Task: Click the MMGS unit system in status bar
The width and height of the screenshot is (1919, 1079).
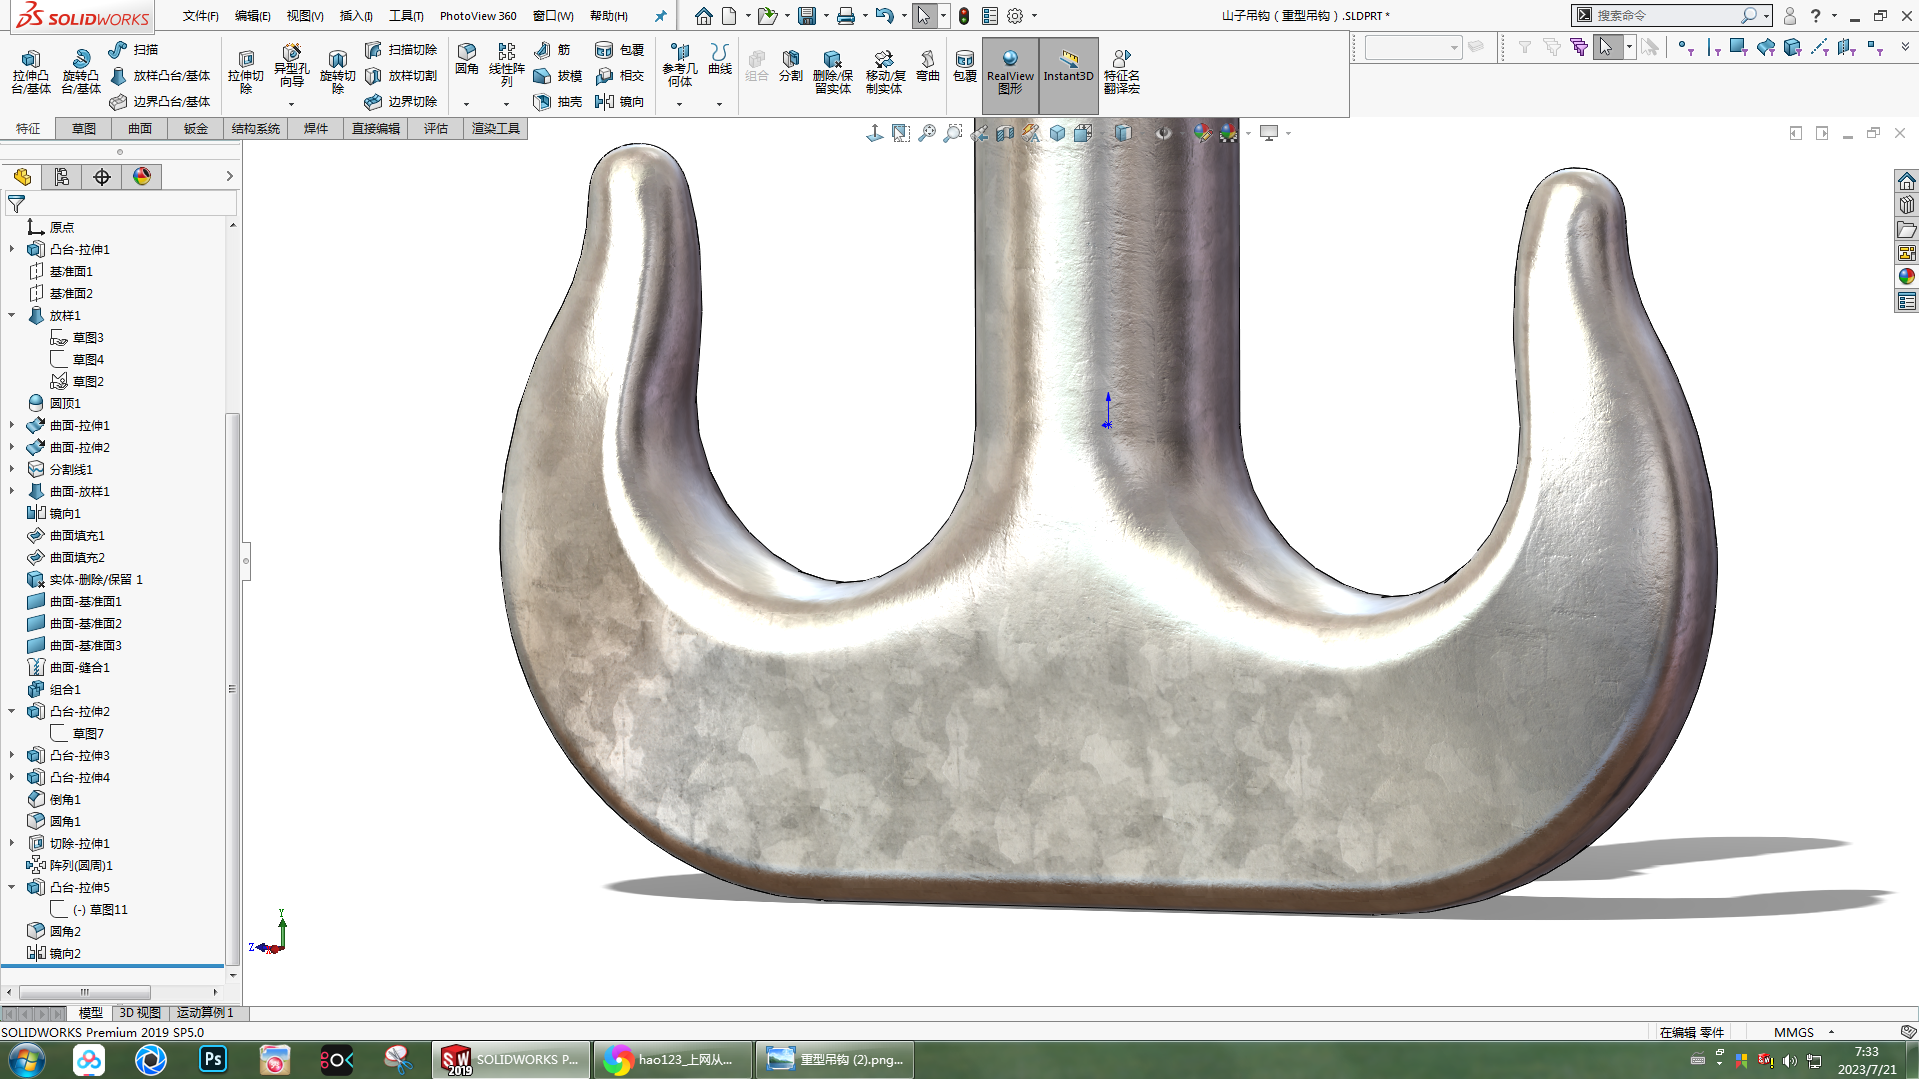Action: tap(1793, 1032)
